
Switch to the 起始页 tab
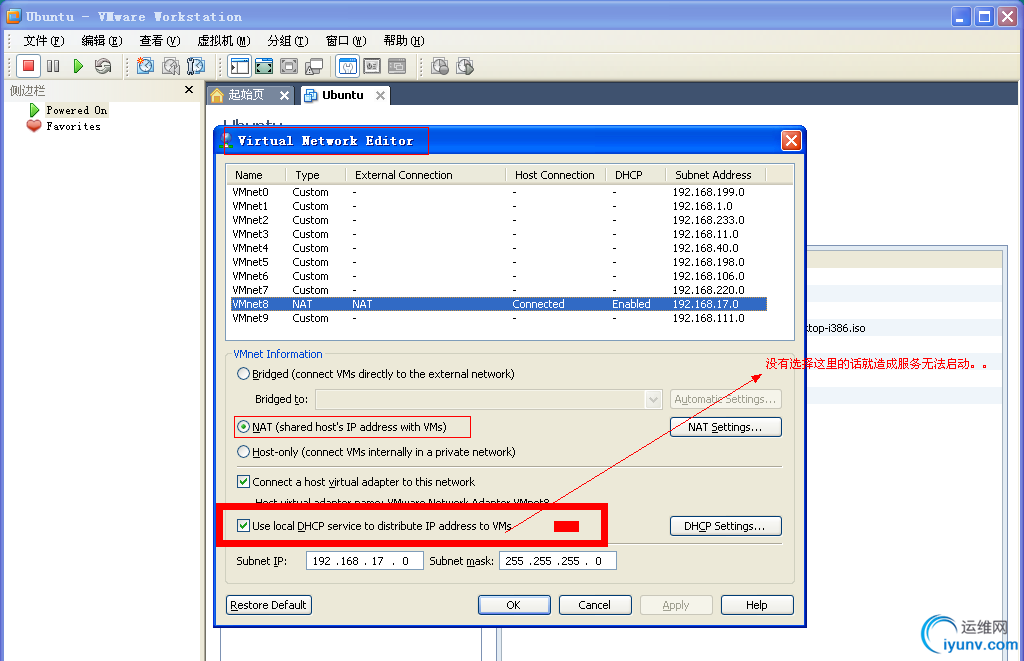pyautogui.click(x=246, y=95)
